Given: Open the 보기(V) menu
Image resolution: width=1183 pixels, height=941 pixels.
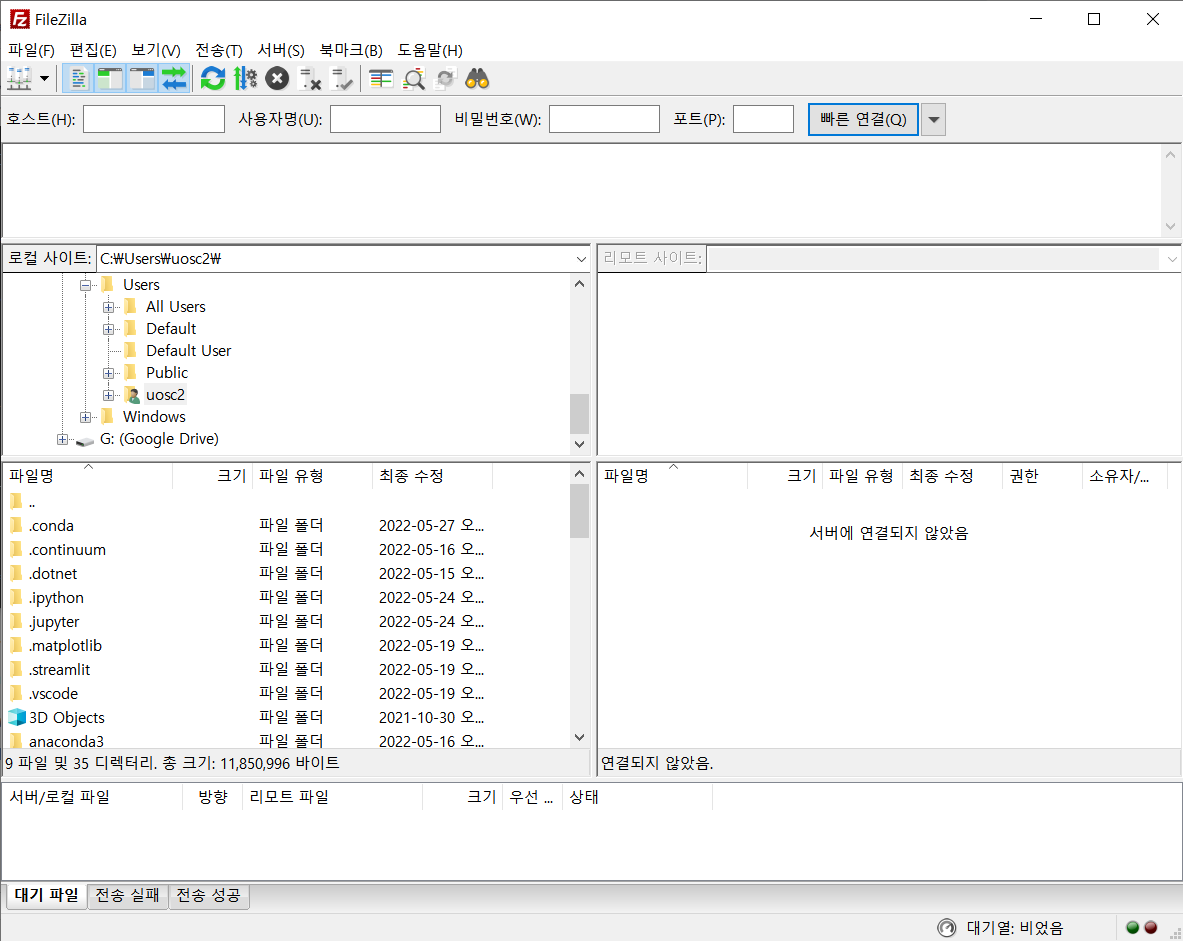Looking at the screenshot, I should pyautogui.click(x=155, y=50).
